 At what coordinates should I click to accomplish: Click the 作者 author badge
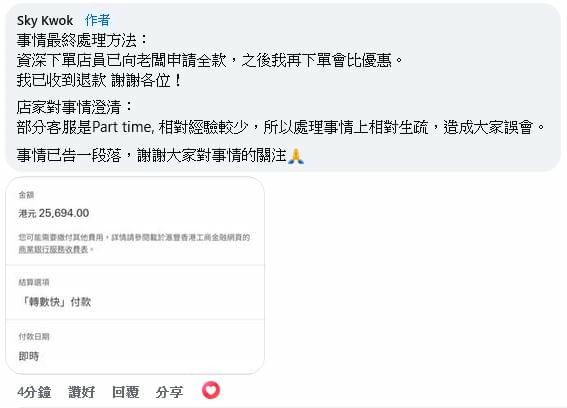[97, 20]
